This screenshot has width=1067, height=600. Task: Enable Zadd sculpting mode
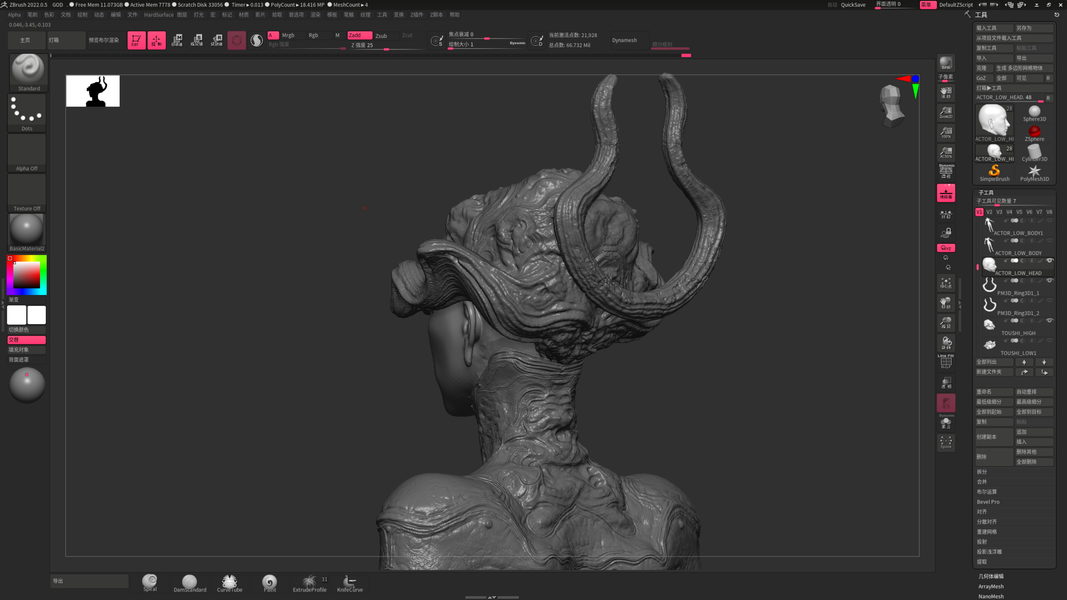(359, 35)
